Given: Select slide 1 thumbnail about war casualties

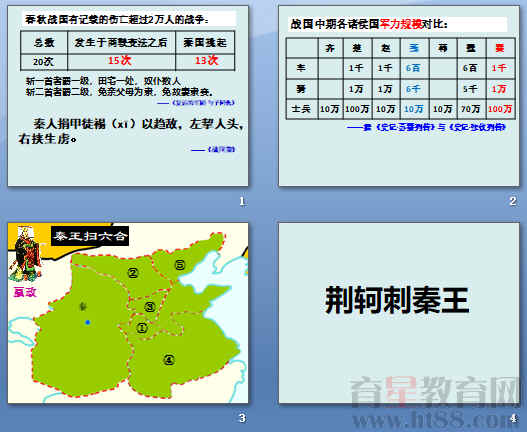Looking at the screenshot, I should (x=128, y=96).
